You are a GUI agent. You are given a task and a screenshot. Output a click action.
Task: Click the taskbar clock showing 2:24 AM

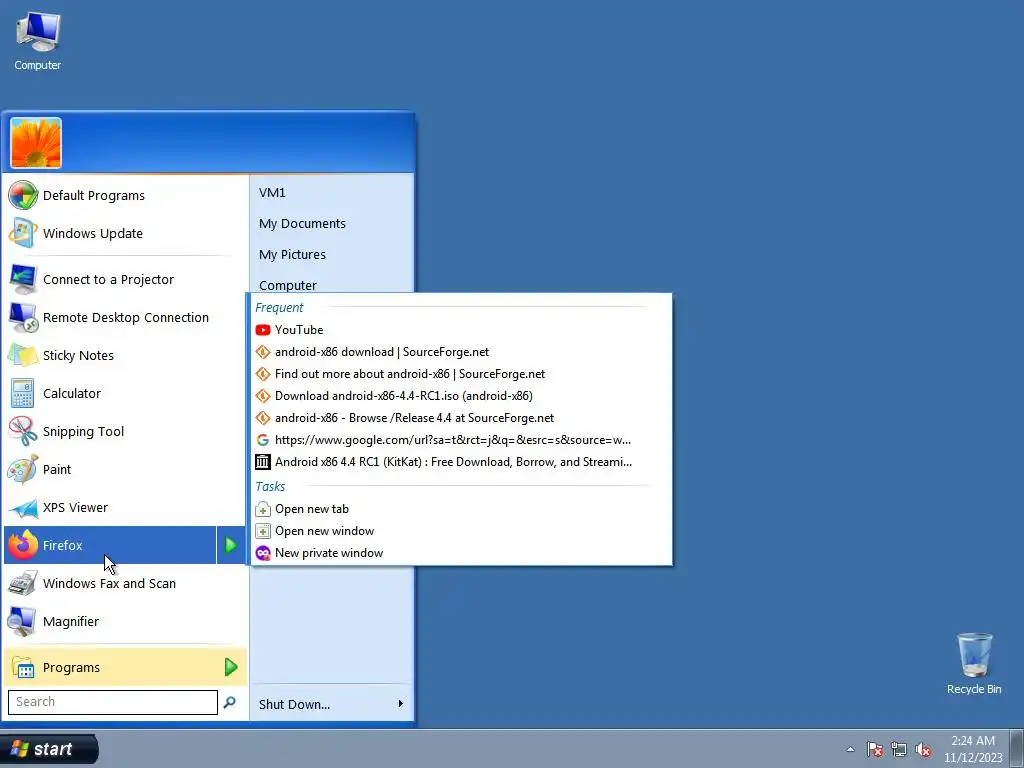[973, 749]
